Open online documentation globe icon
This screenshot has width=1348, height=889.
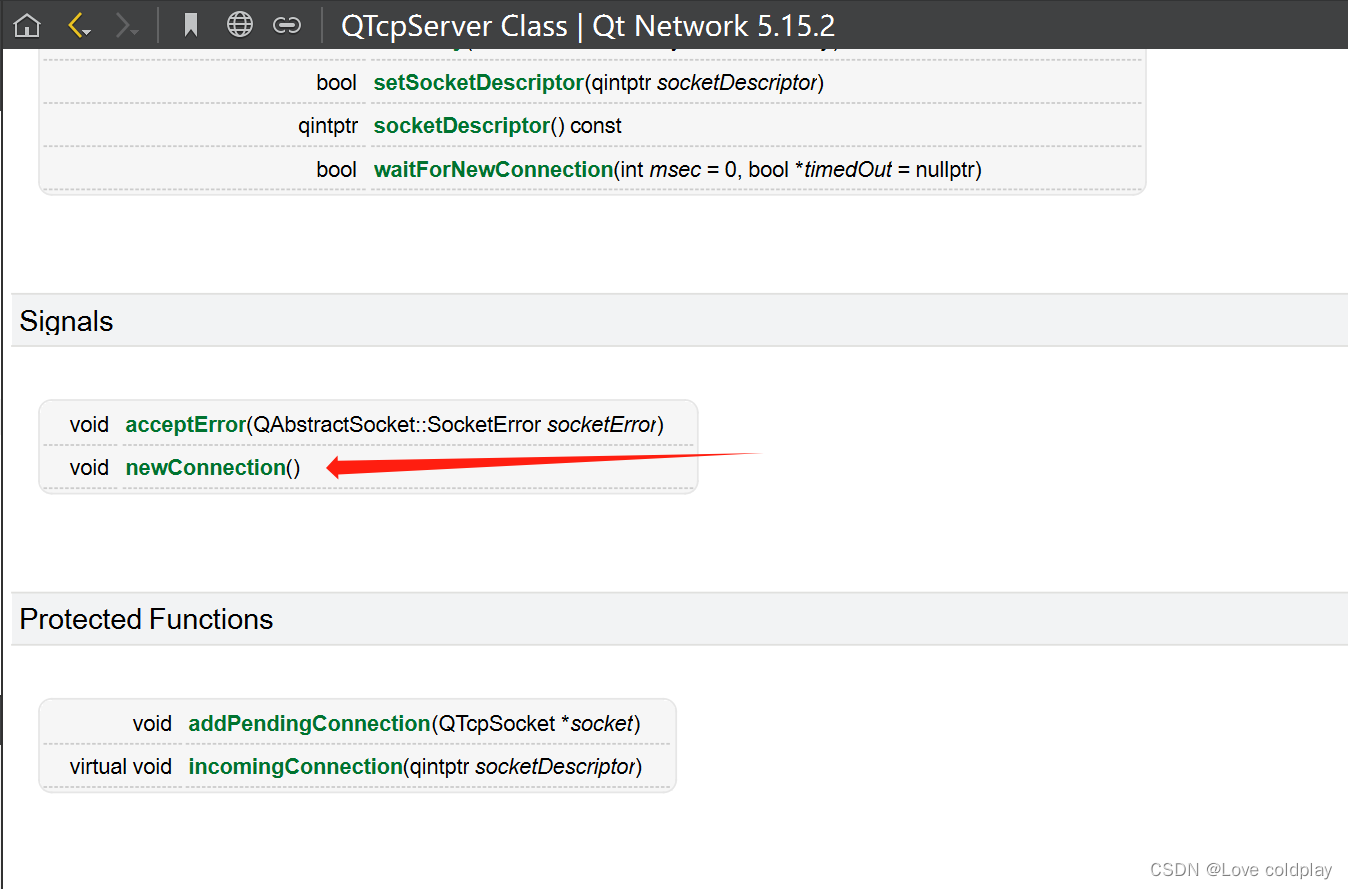point(240,25)
